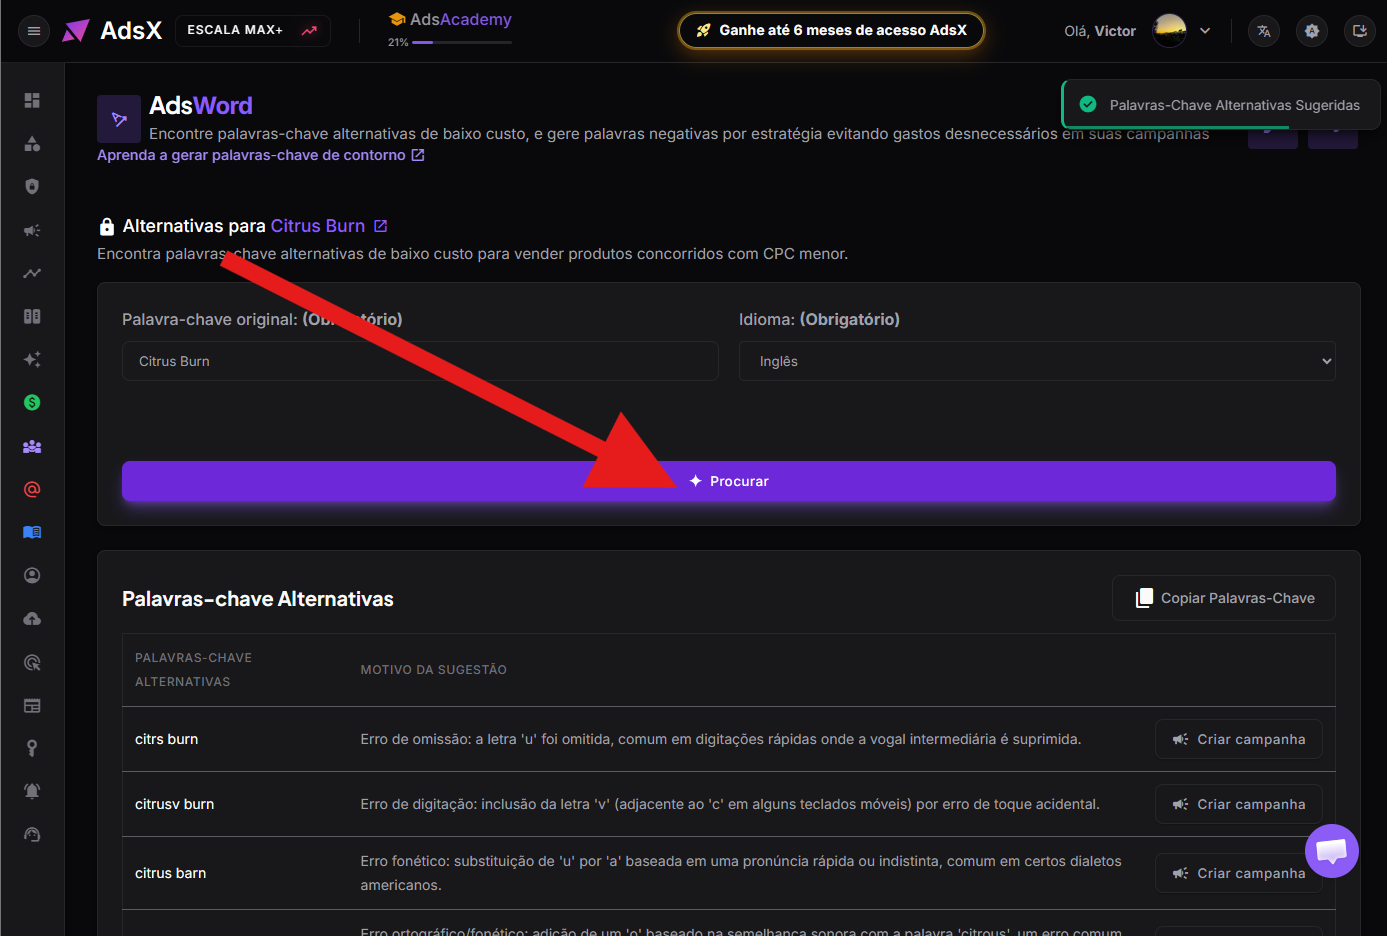Open the shield lock icon in the sidebar

pyautogui.click(x=32, y=186)
